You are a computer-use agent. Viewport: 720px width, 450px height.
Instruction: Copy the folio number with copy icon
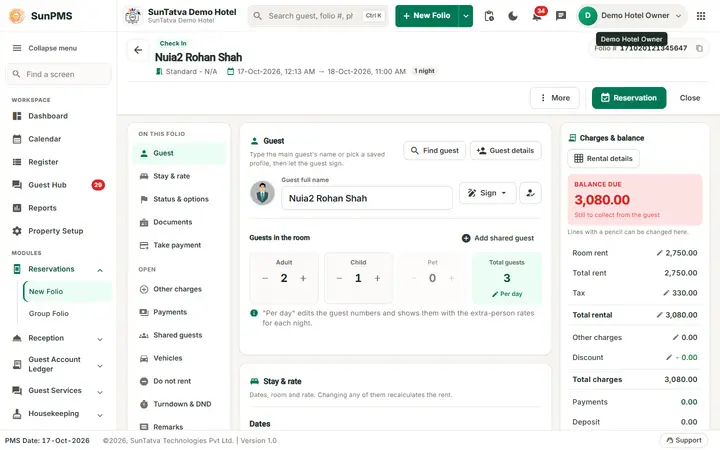699,48
